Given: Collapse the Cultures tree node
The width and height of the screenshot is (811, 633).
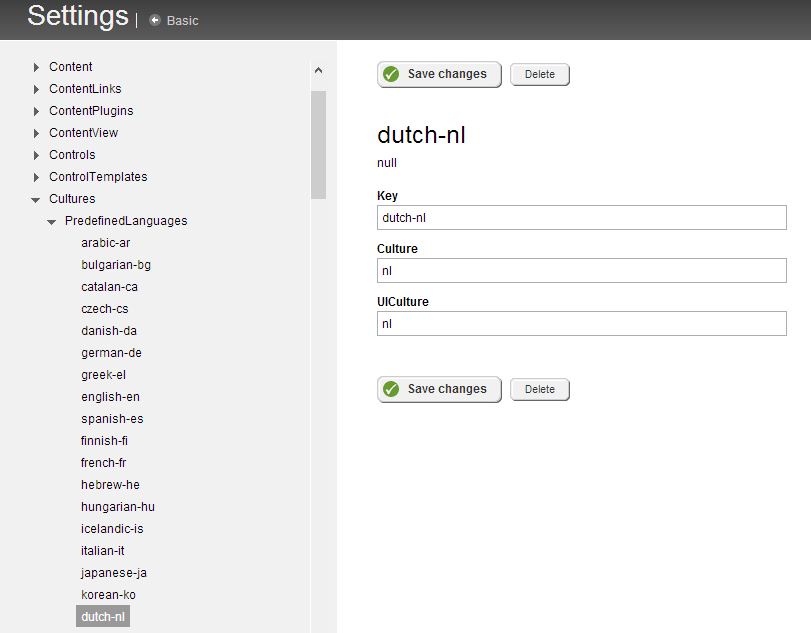Looking at the screenshot, I should coord(36,200).
